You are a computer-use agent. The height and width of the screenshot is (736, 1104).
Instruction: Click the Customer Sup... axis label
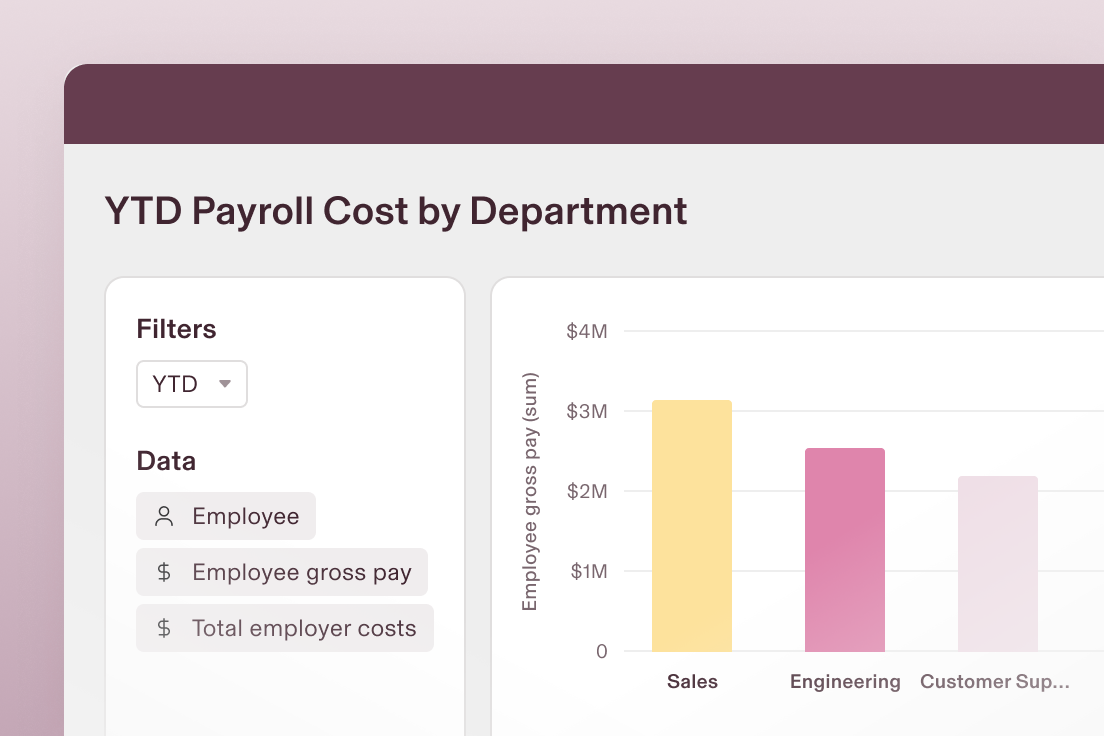[x=995, y=682]
